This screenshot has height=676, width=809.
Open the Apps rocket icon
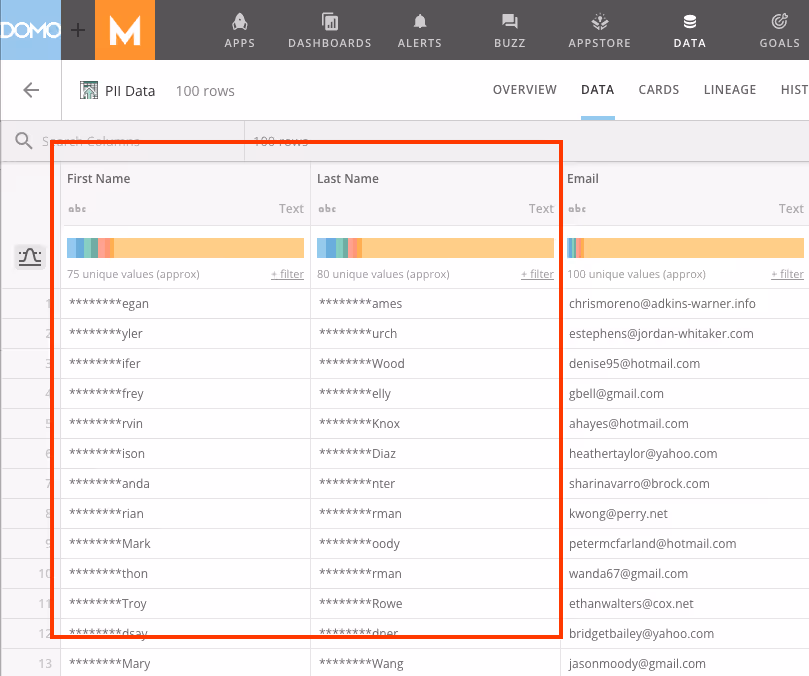click(x=239, y=22)
